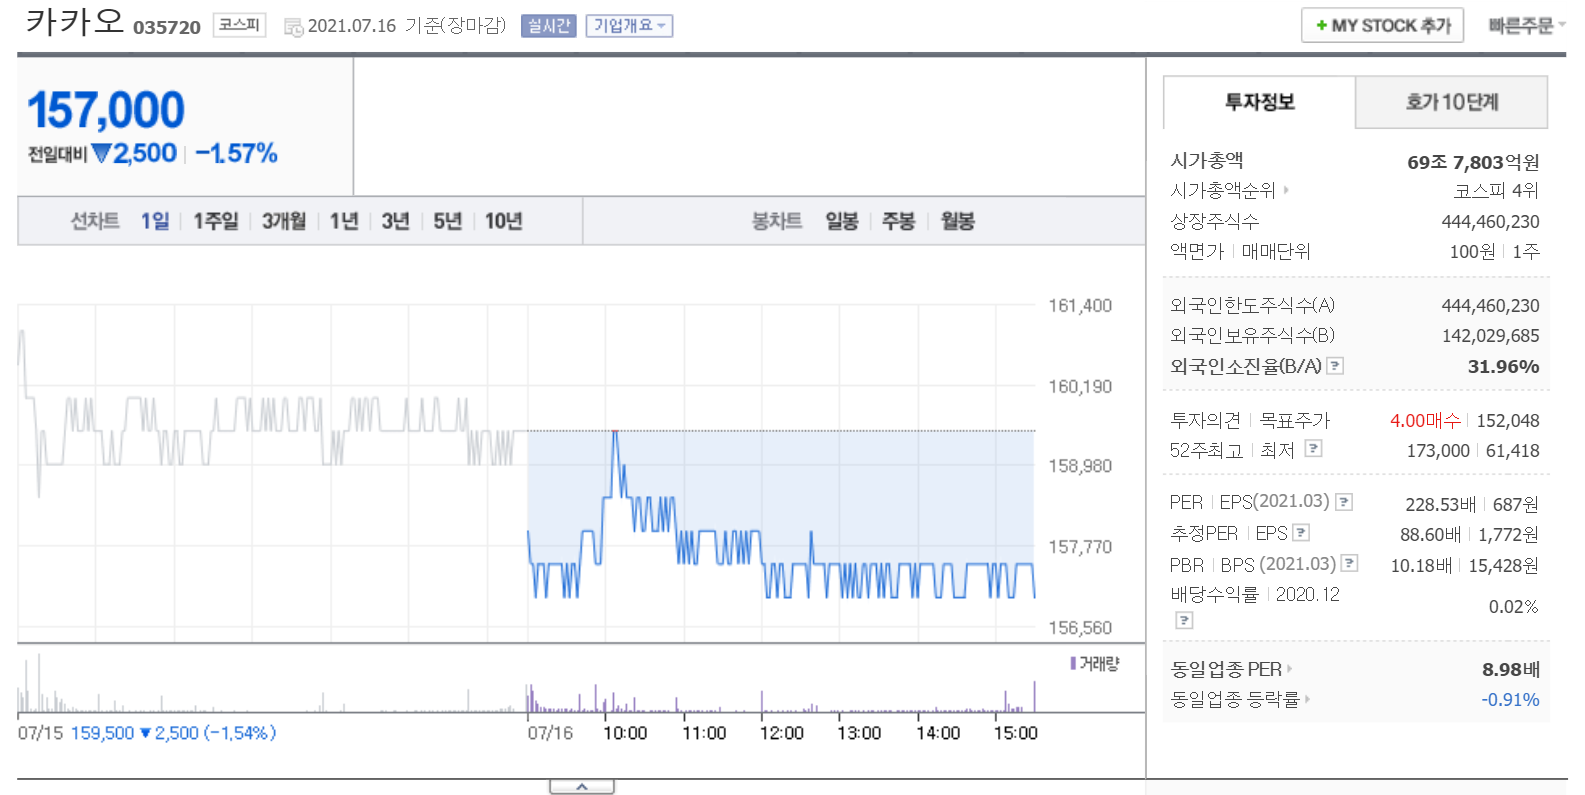This screenshot has height=795, width=1585.
Task: Click the 15:00 time axis marker
Action: 1015,733
